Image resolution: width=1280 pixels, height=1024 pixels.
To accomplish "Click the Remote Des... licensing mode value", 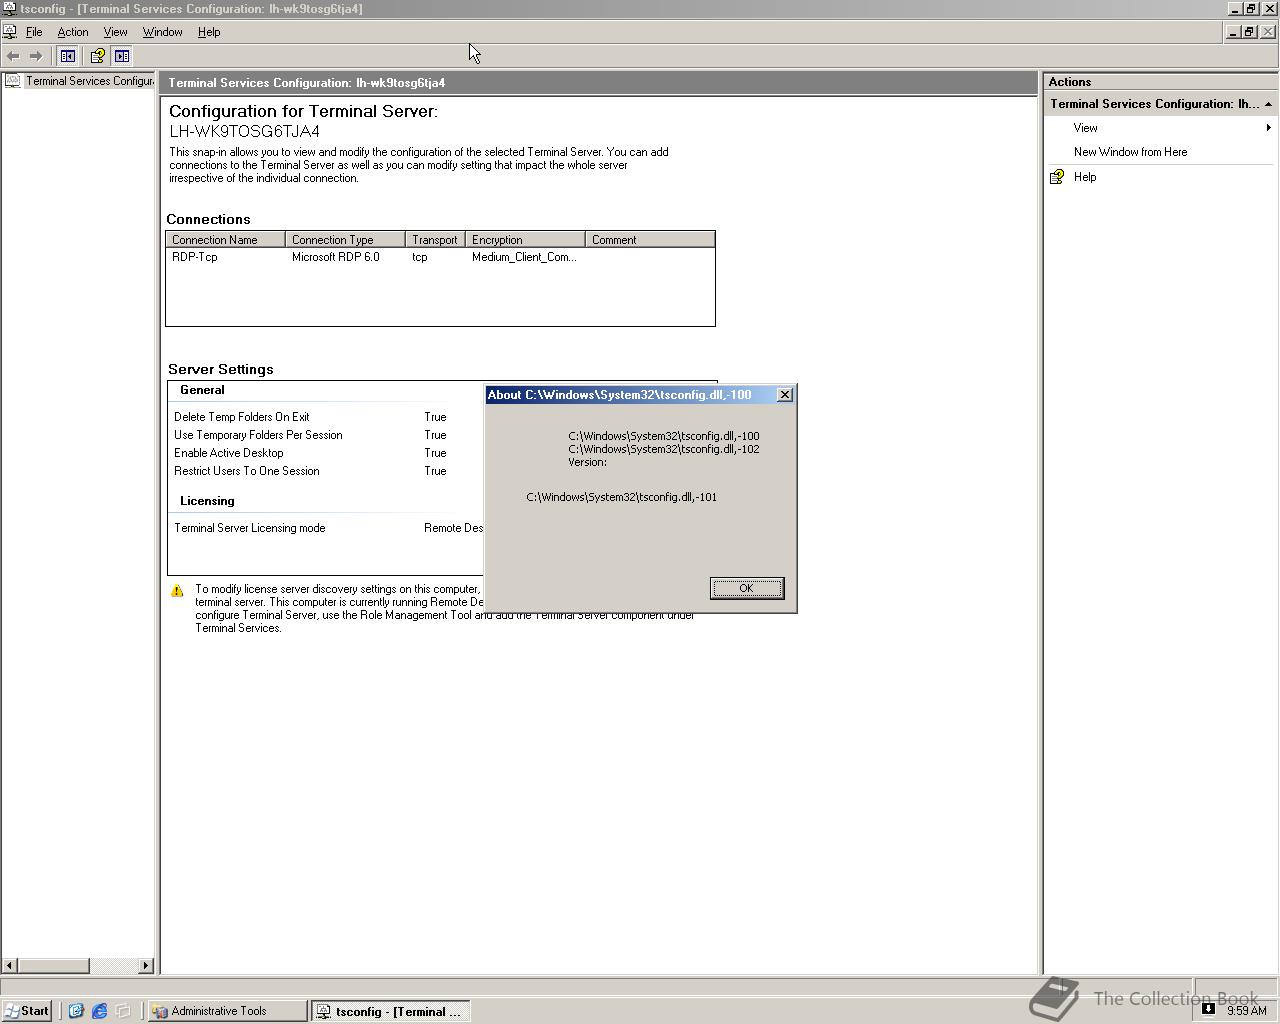I will 453,528.
